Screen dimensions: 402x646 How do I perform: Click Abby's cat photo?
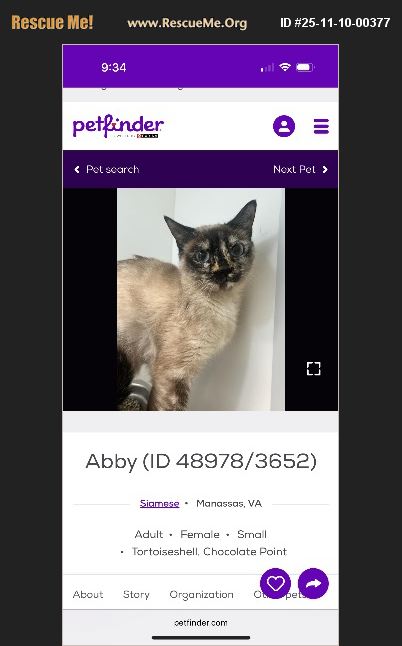[x=201, y=300]
